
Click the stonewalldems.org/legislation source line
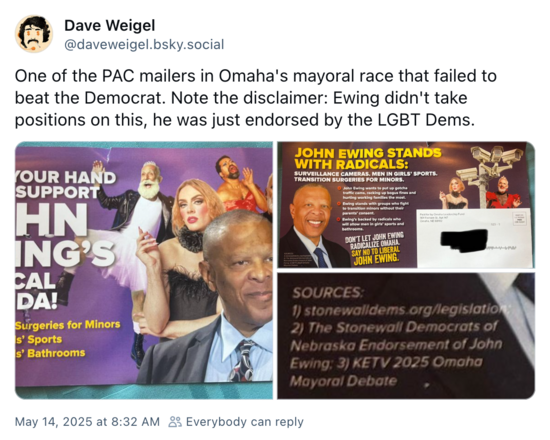[400, 310]
